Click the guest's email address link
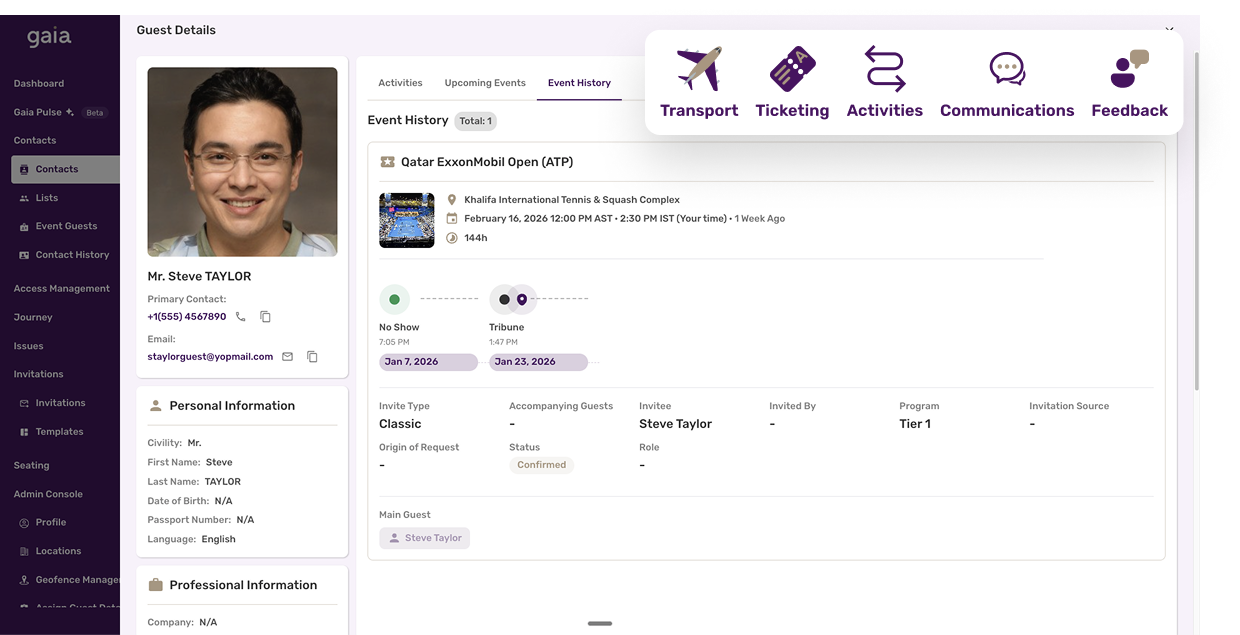Image resolution: width=1240 pixels, height=635 pixels. tap(210, 356)
